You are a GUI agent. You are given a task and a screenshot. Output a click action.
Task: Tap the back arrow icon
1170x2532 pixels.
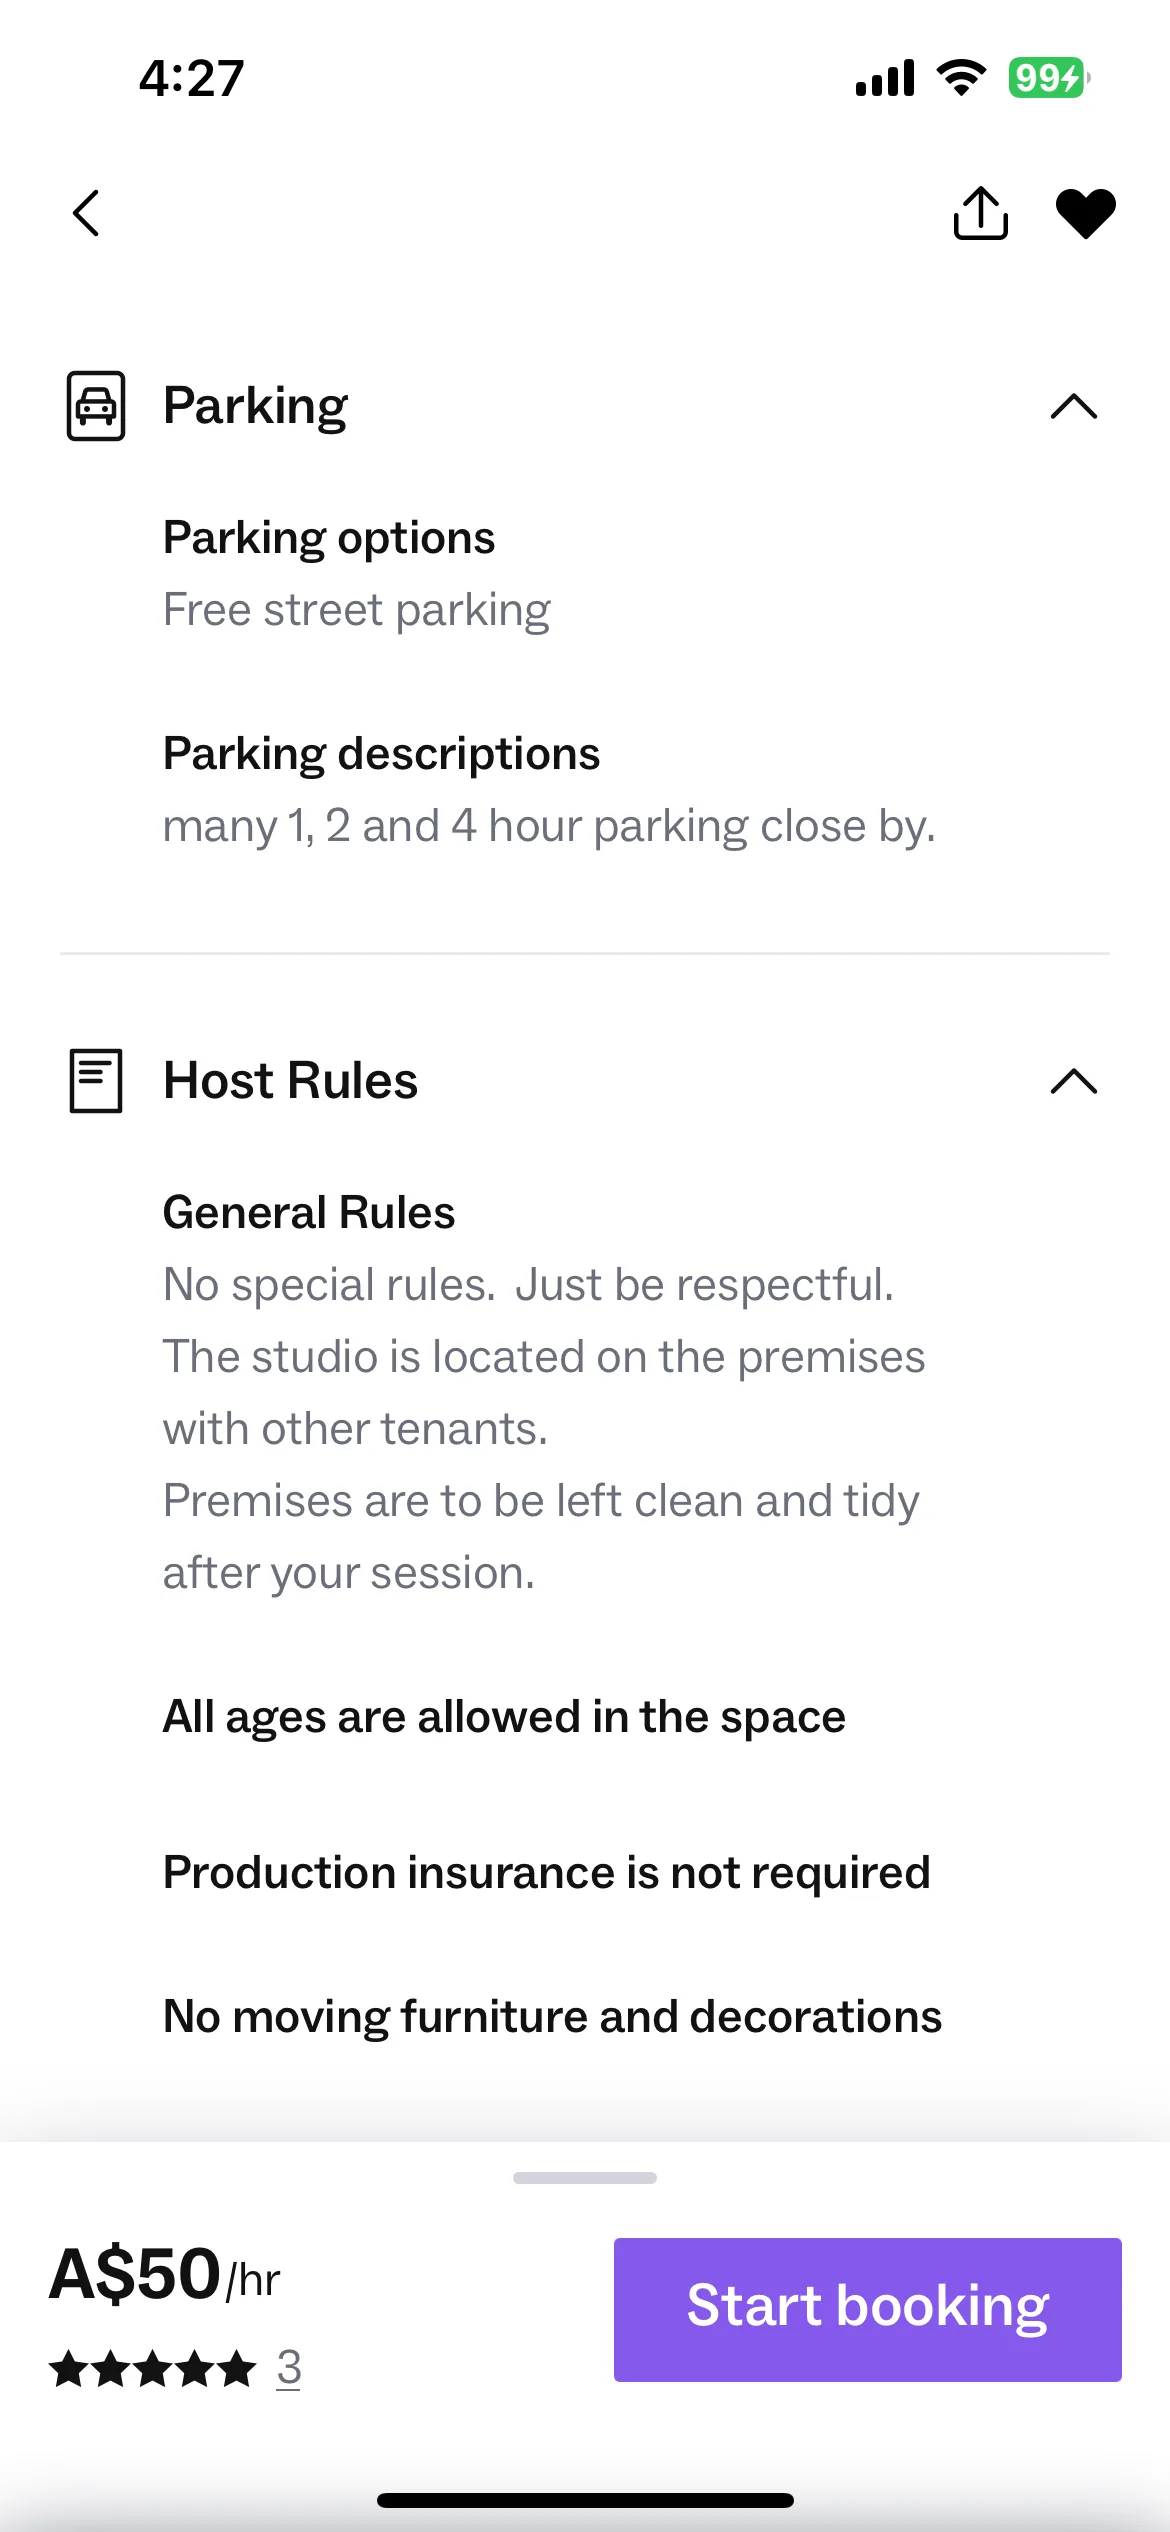click(86, 213)
